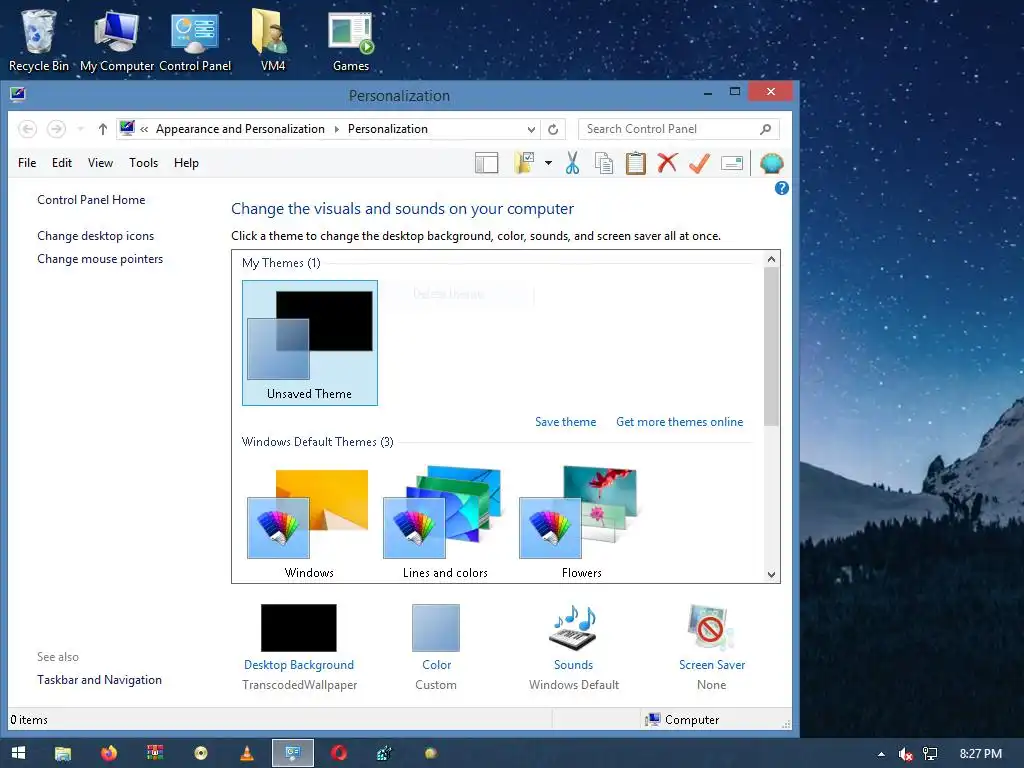Open the Tools menu
Viewport: 1024px width, 768px height.
tap(144, 163)
